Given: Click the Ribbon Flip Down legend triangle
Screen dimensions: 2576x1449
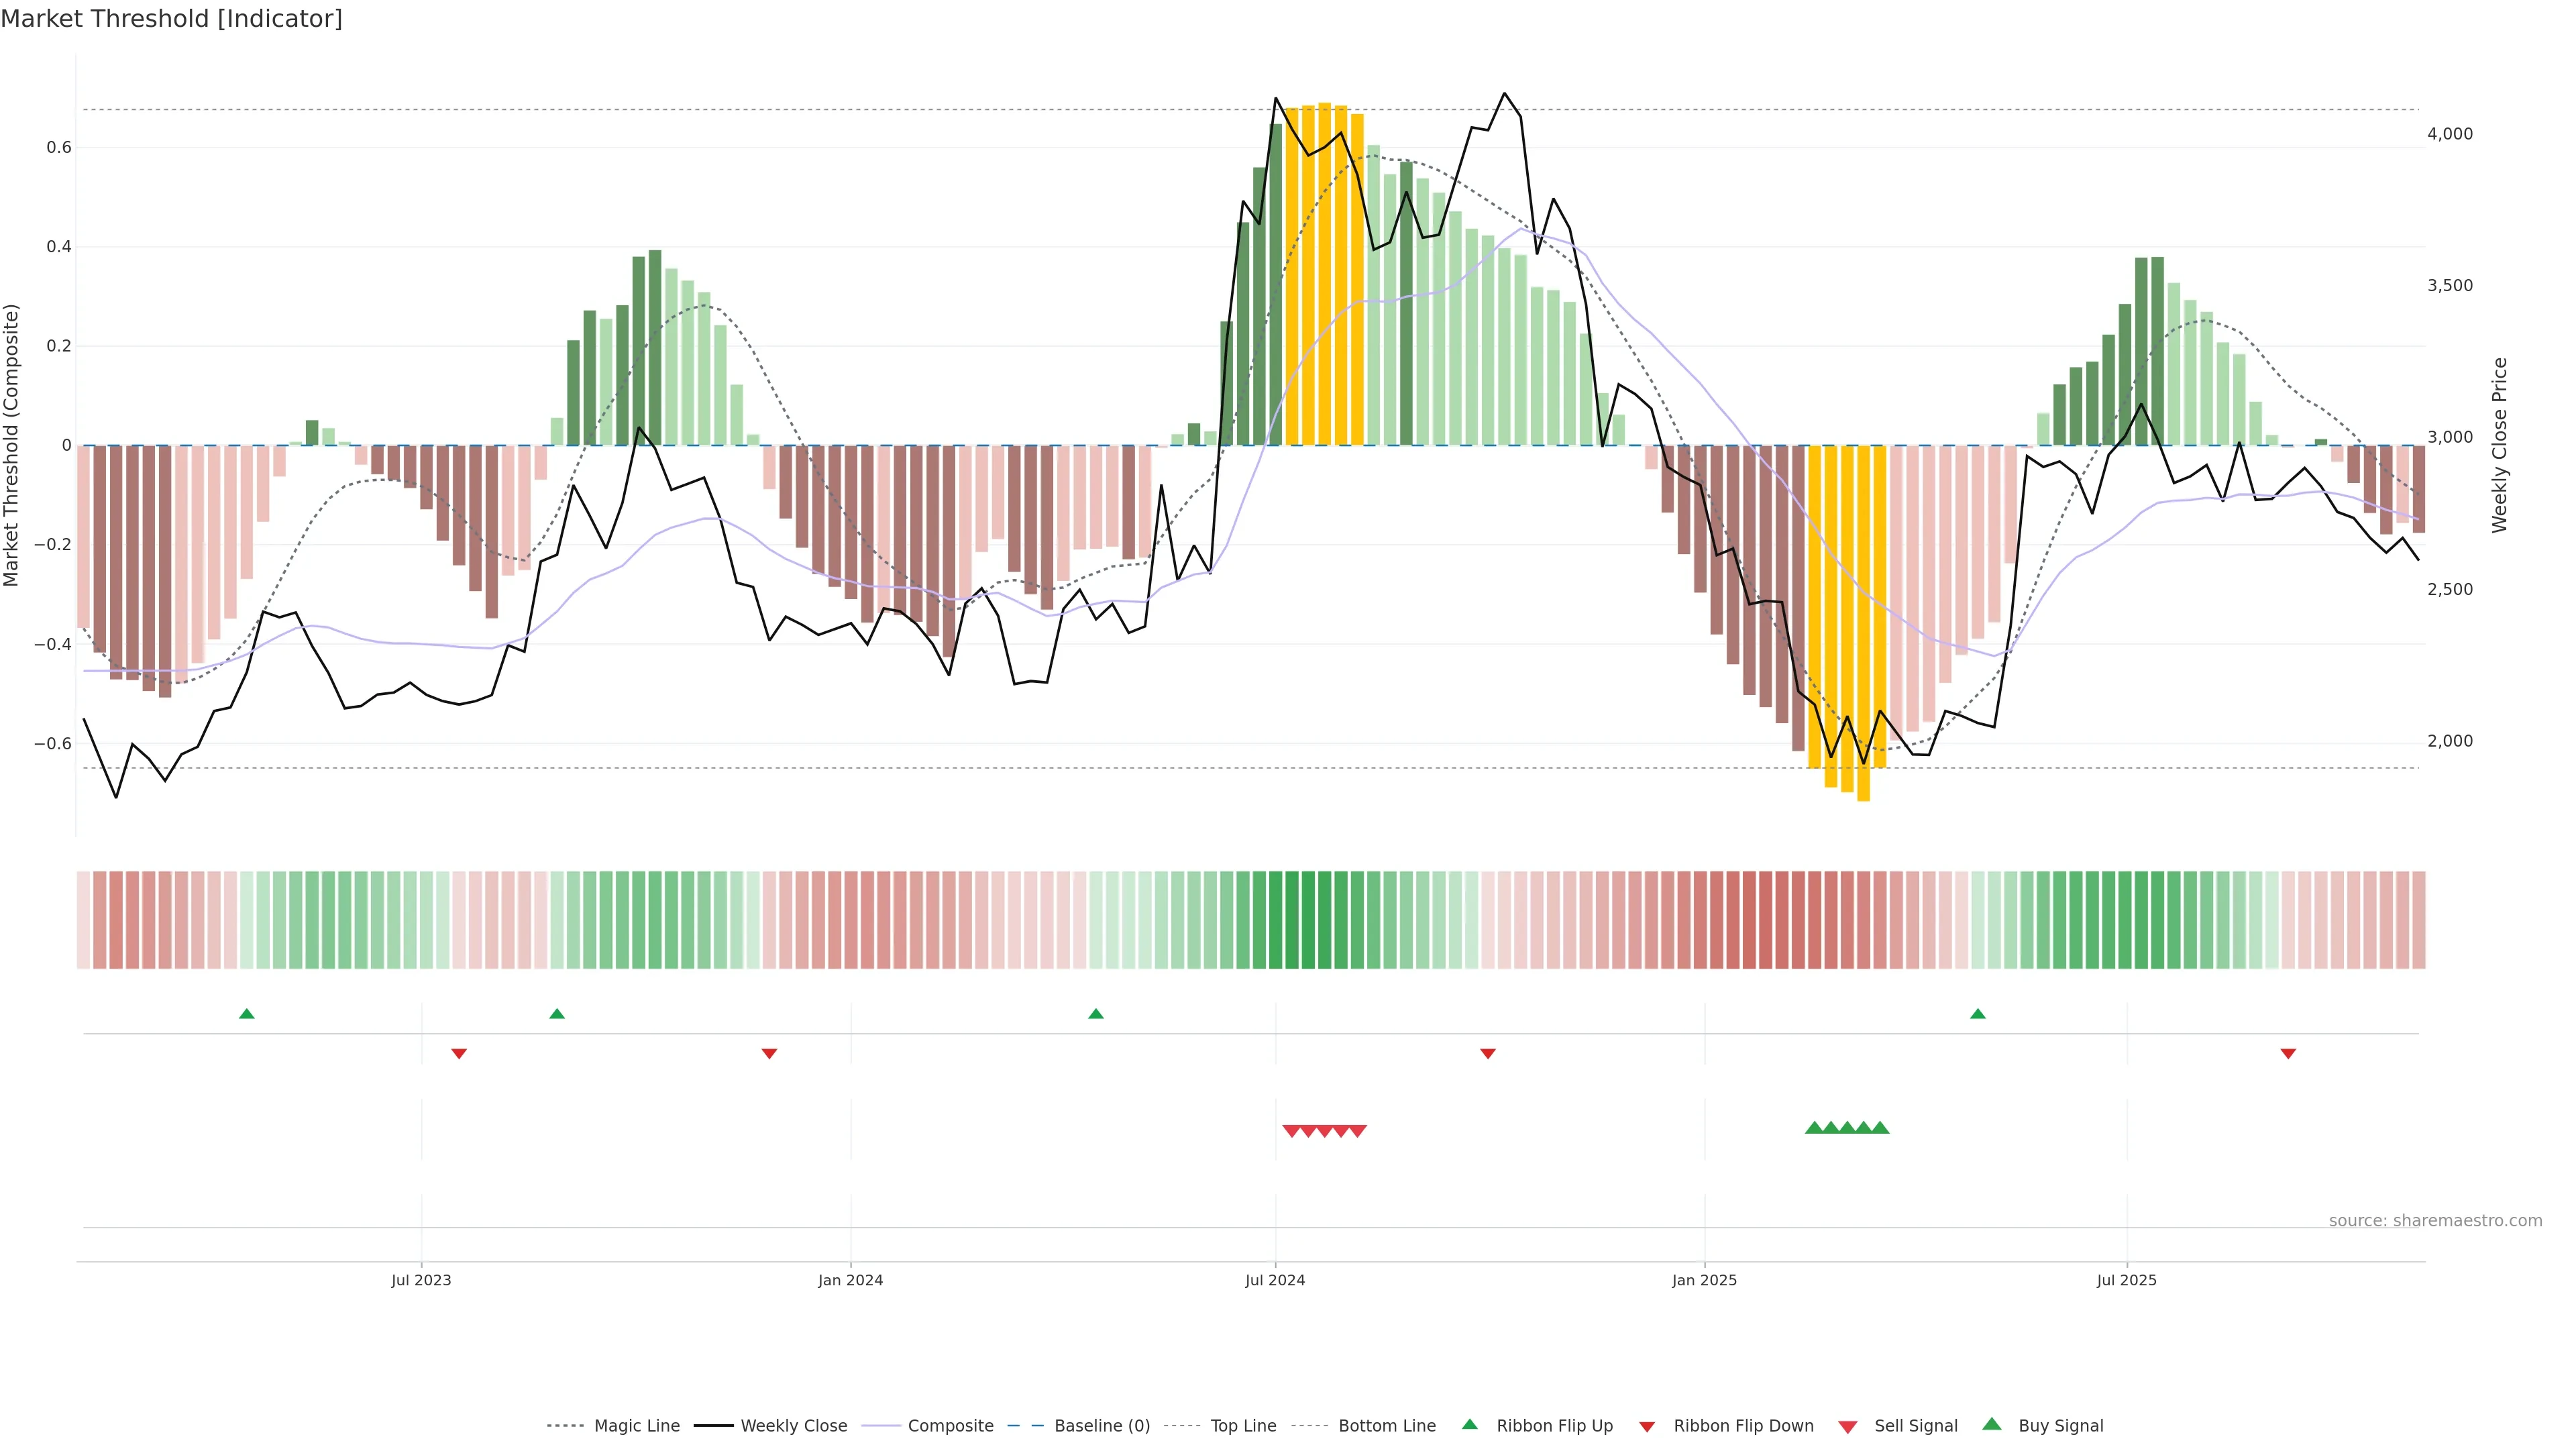Looking at the screenshot, I should click(x=1647, y=1426).
